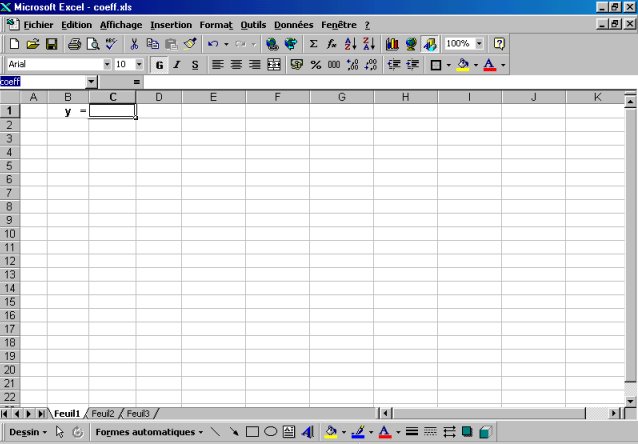The height and width of the screenshot is (444, 638).
Task: Open the borders dropdown arrow
Action: point(448,65)
